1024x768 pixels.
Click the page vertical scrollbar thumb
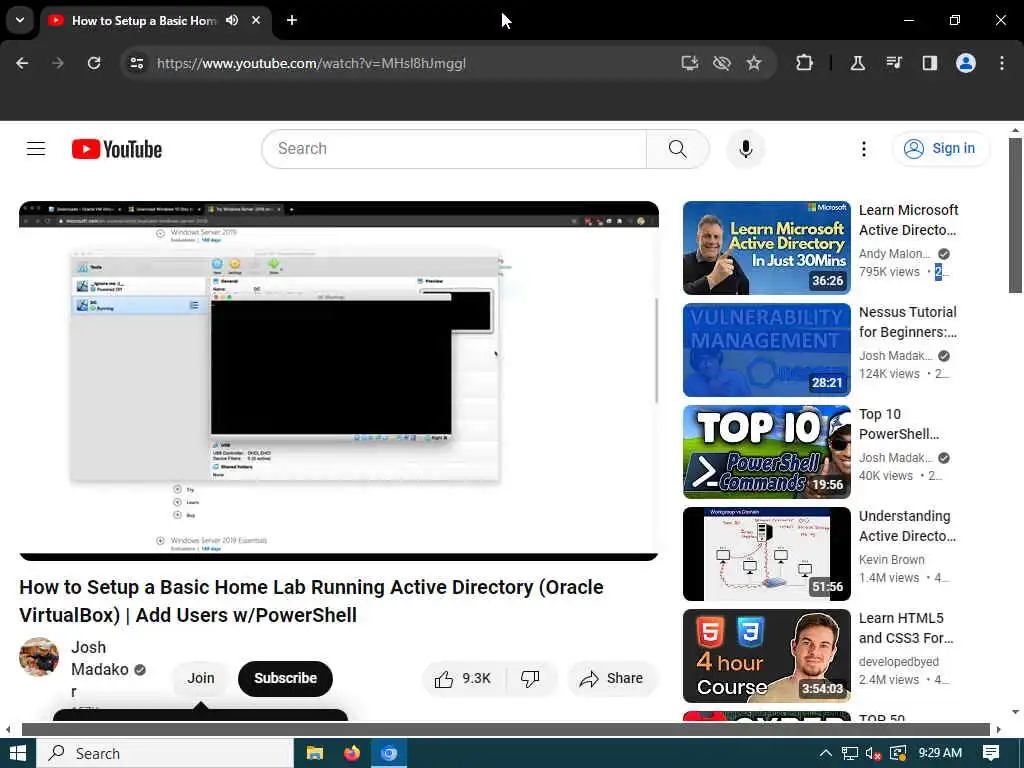pyautogui.click(x=1015, y=215)
